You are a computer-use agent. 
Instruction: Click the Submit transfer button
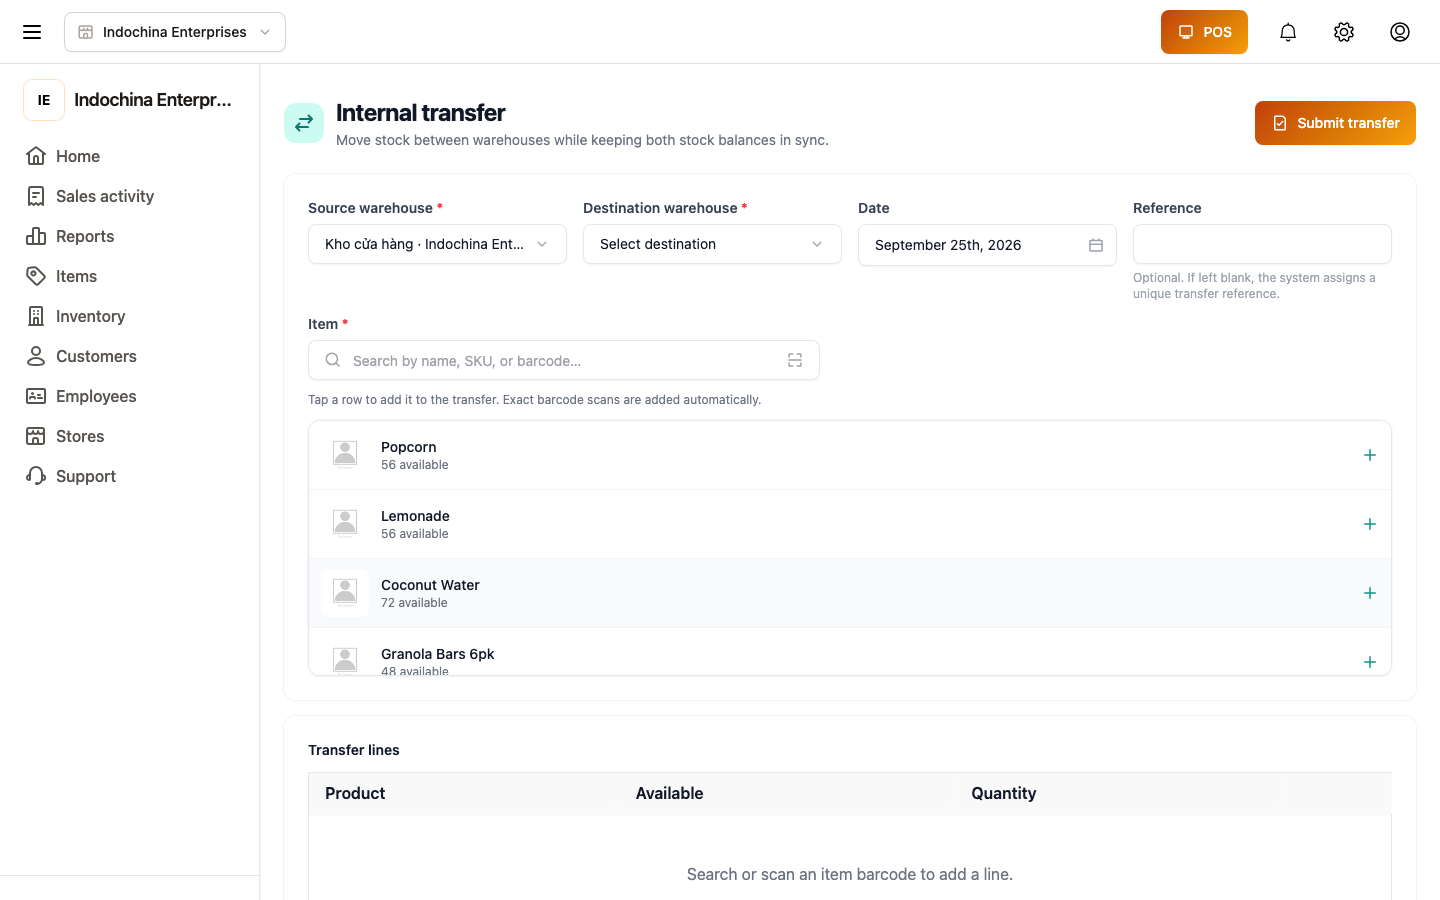[x=1335, y=123]
